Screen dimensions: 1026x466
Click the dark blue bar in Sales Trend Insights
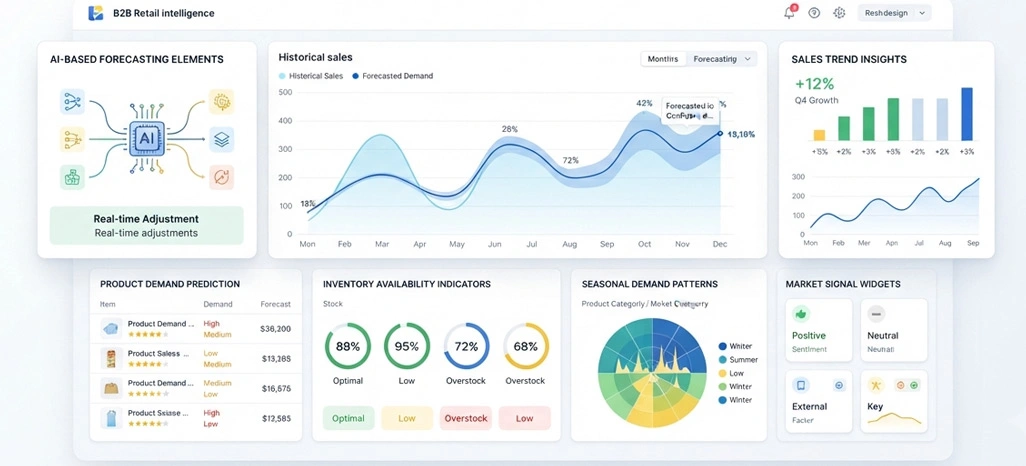coord(967,114)
